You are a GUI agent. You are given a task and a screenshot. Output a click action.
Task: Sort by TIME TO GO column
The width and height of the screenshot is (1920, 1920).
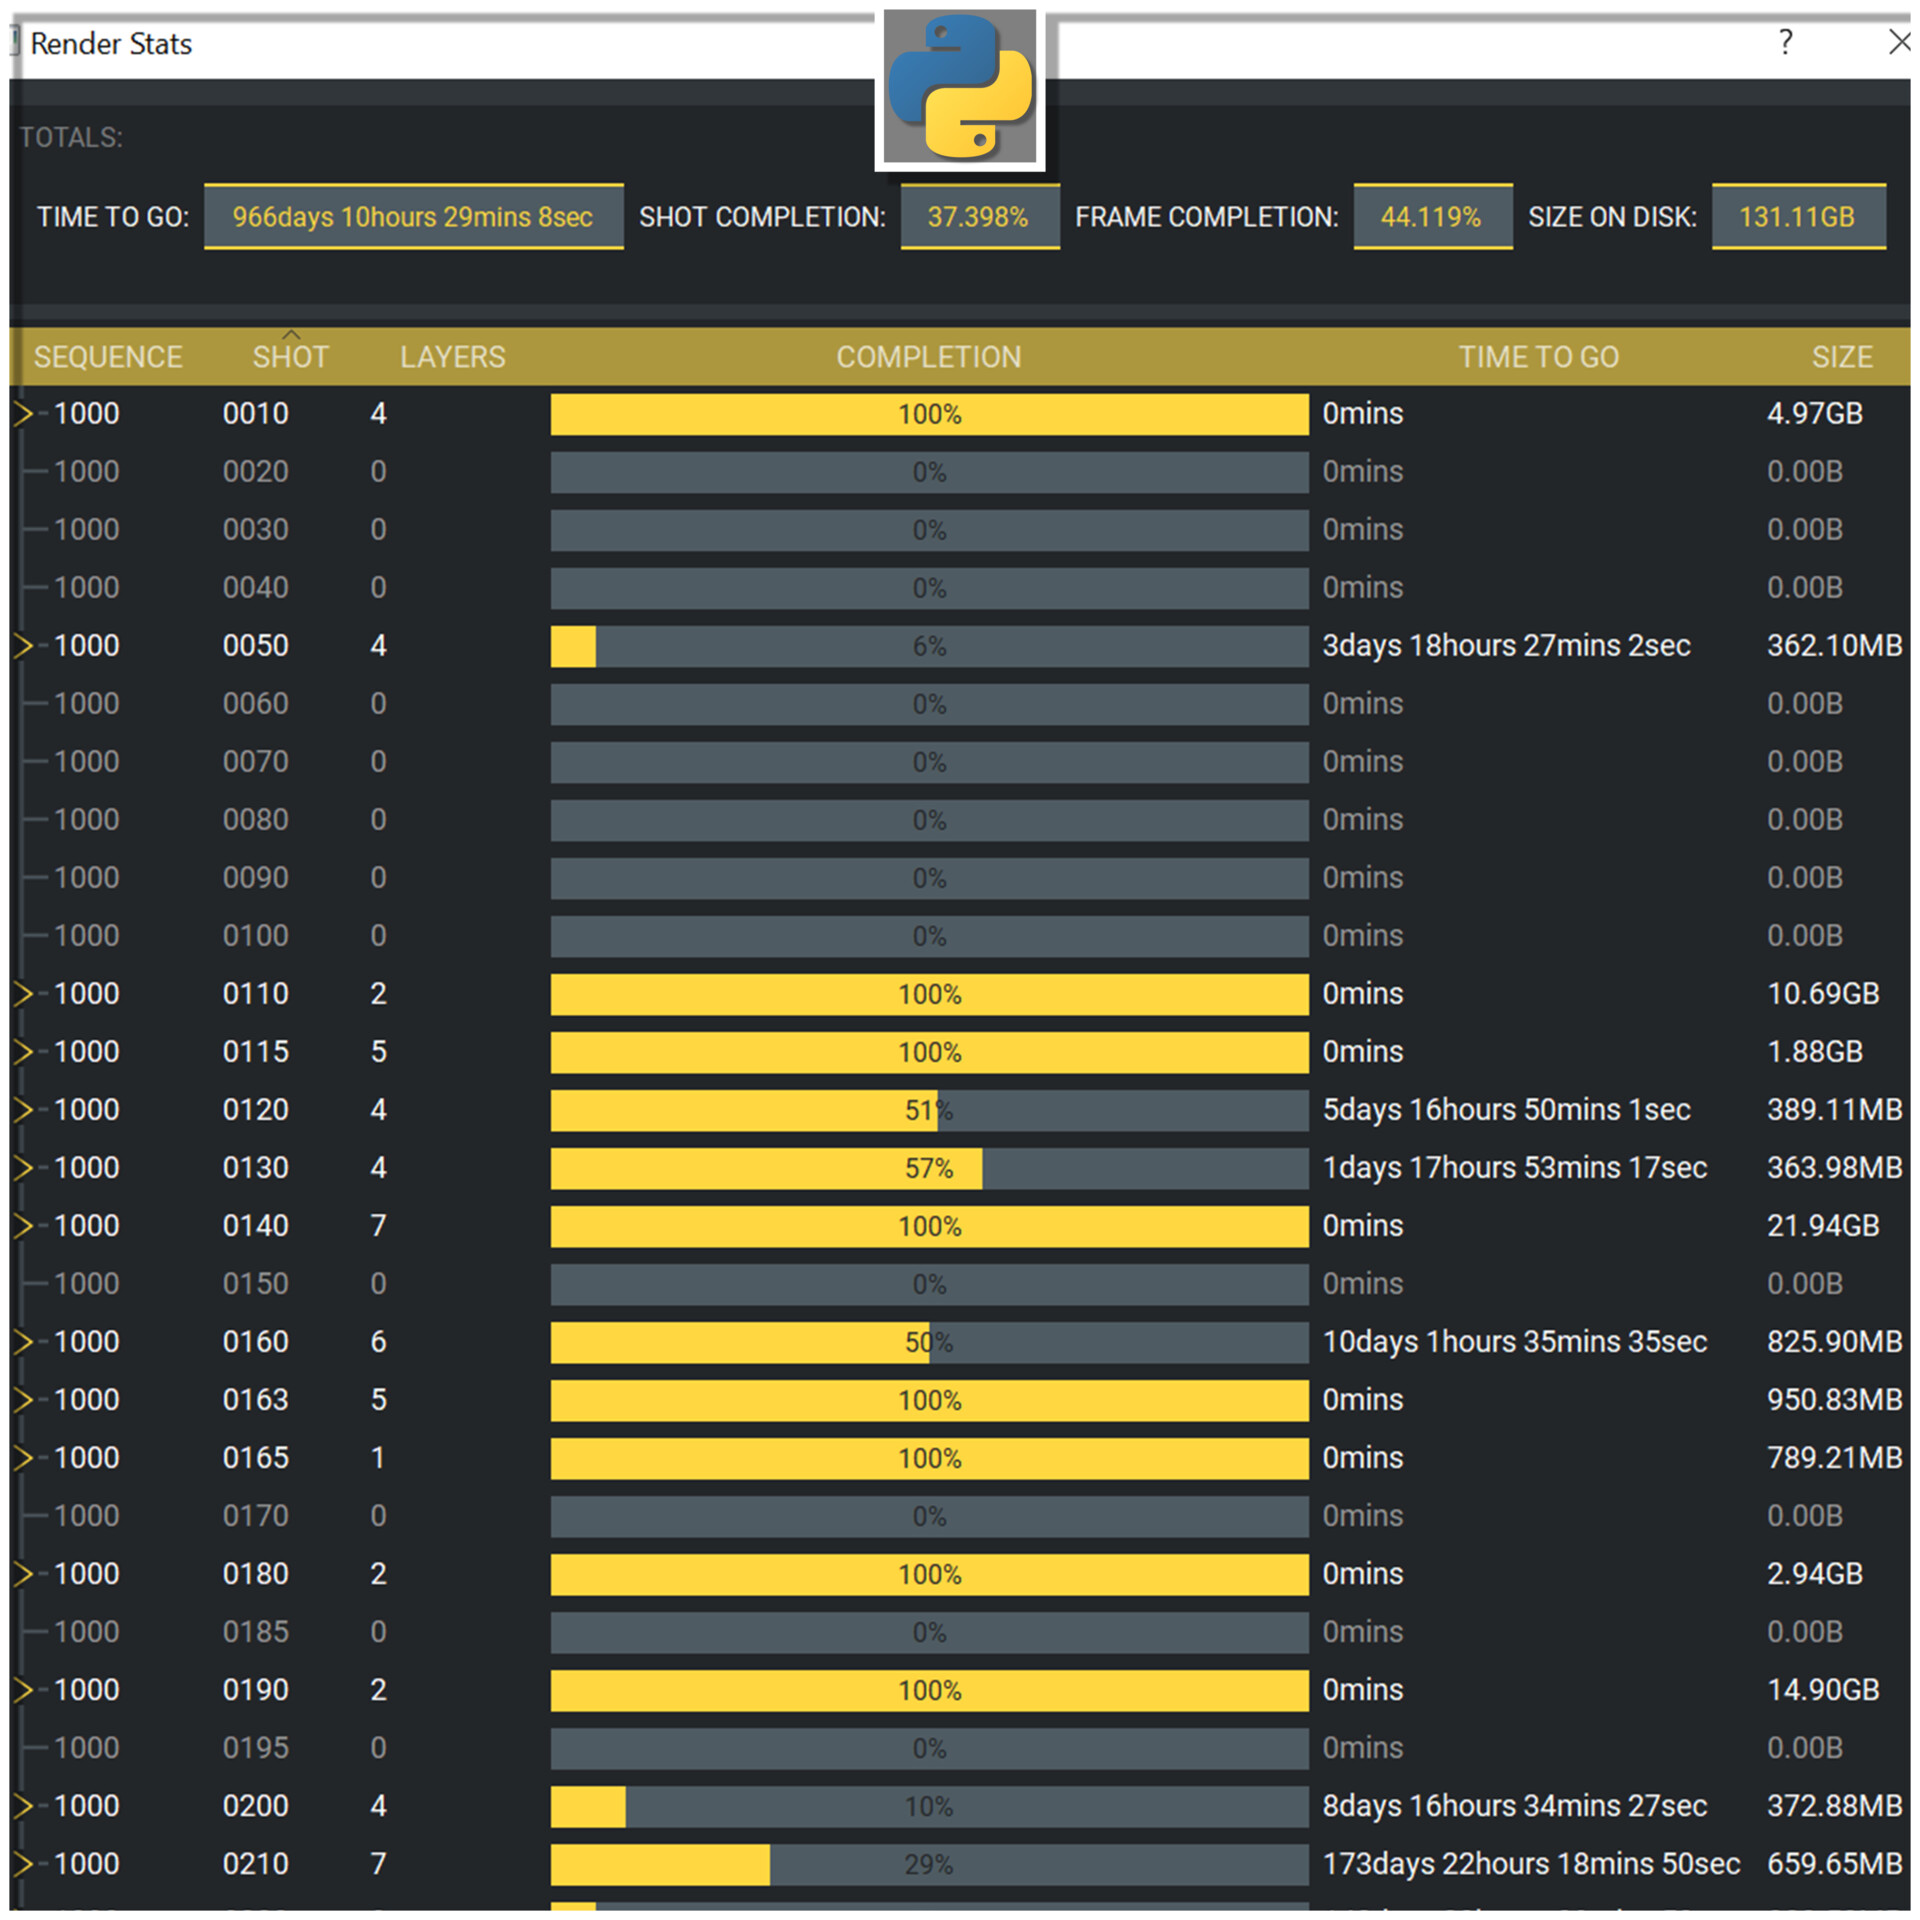(x=1537, y=357)
